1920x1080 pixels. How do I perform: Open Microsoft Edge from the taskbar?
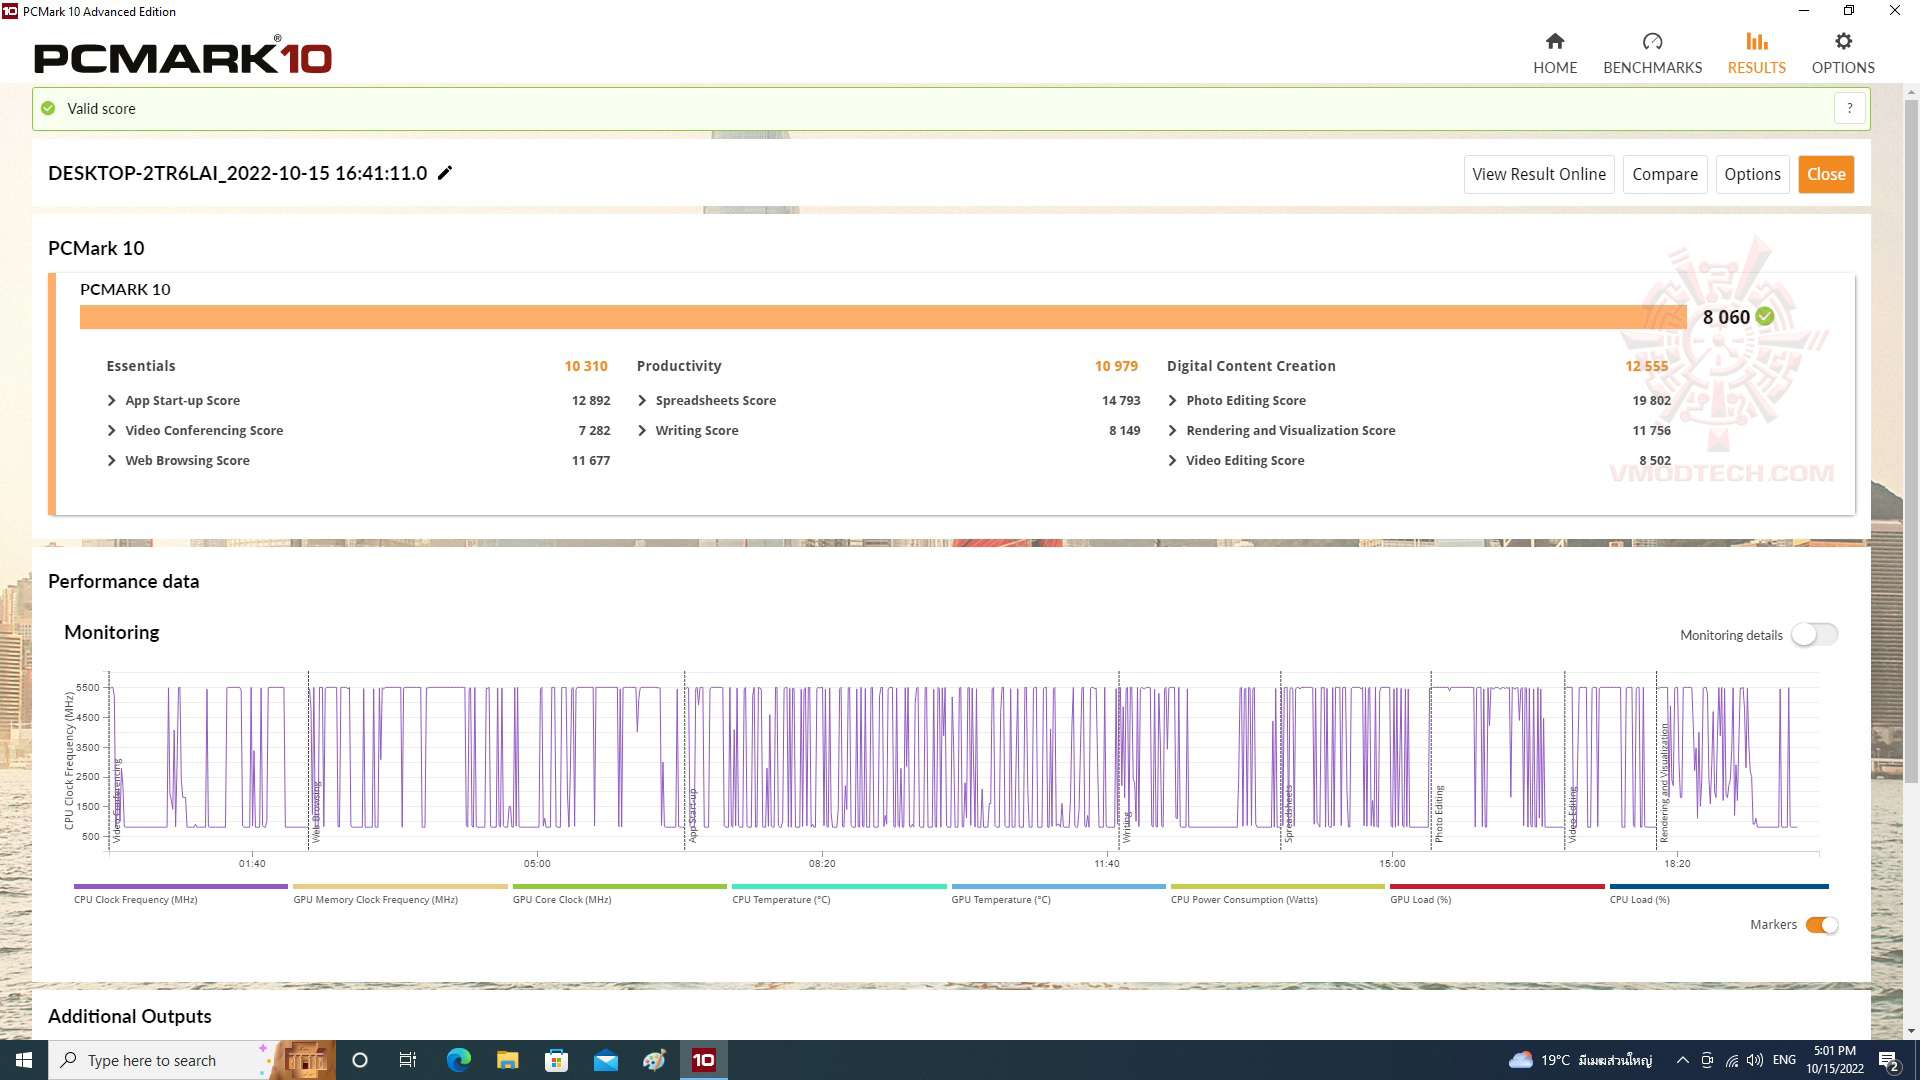pyautogui.click(x=459, y=1060)
